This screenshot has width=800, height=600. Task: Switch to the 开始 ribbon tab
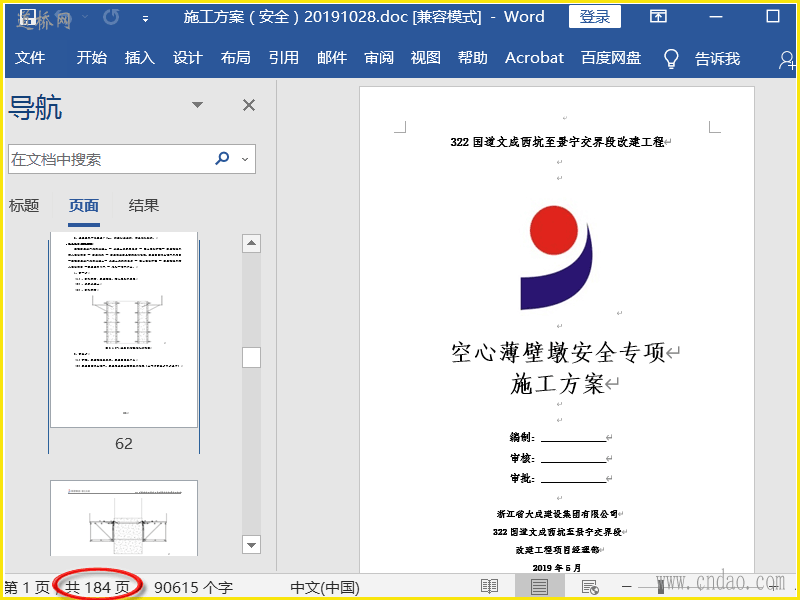(92, 58)
